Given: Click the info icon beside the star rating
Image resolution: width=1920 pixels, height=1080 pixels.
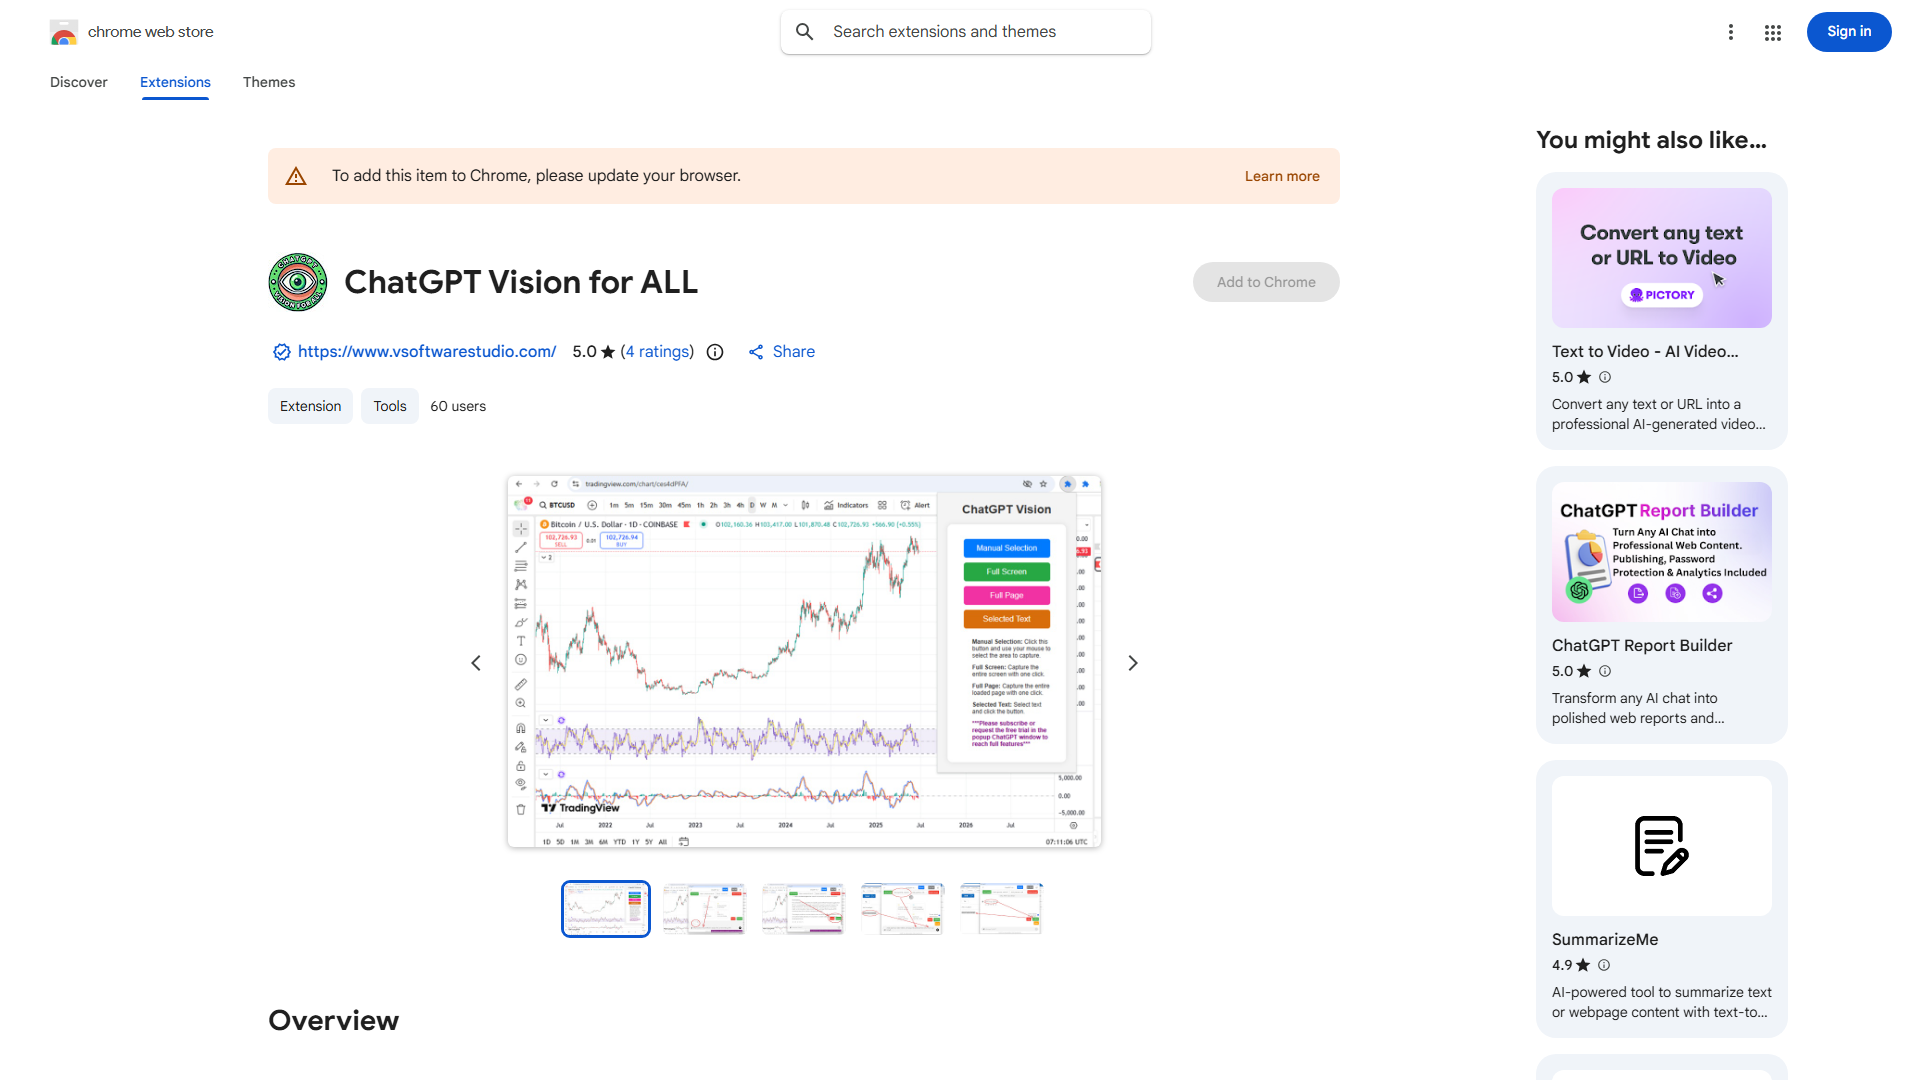Looking at the screenshot, I should 714,352.
